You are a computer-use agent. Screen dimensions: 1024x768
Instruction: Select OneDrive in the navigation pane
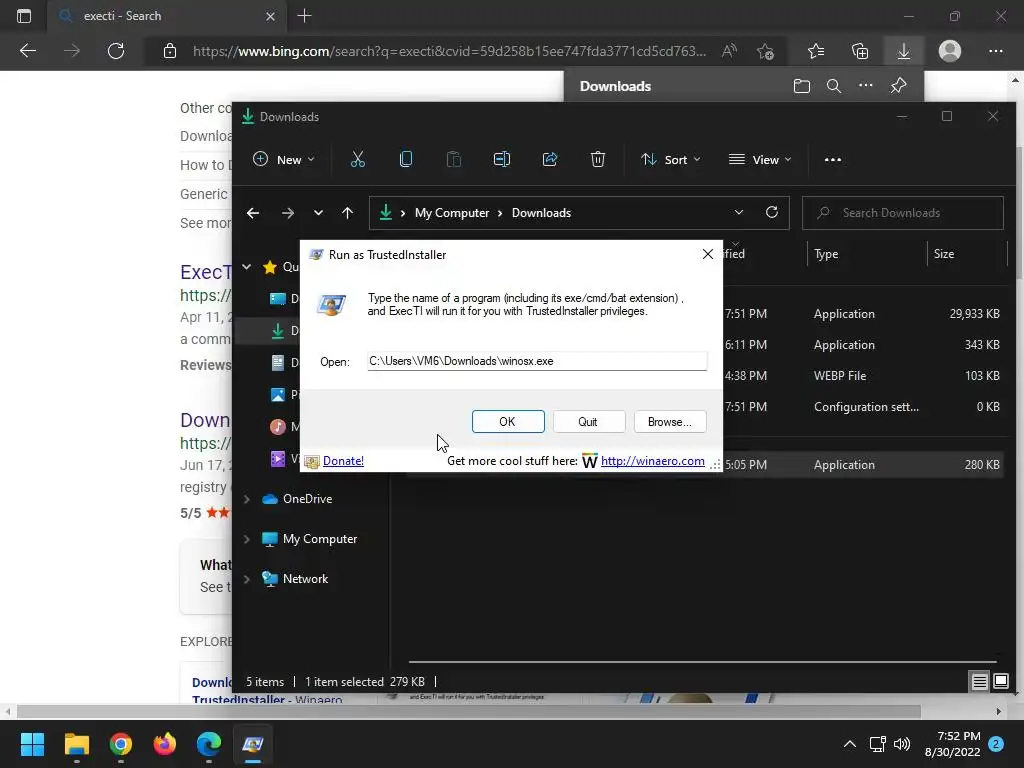click(x=307, y=499)
